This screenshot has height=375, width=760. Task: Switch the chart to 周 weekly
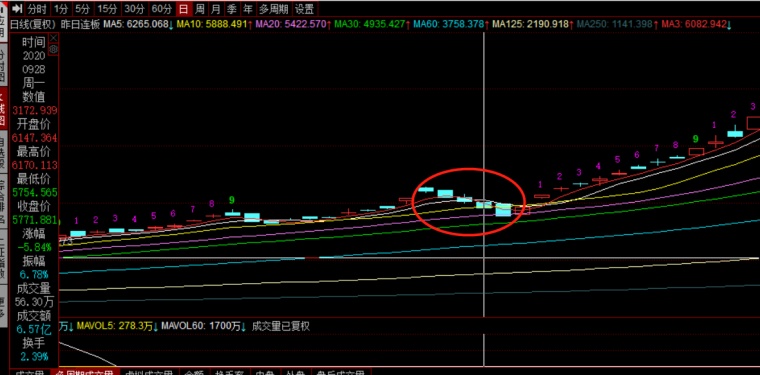pyautogui.click(x=200, y=9)
